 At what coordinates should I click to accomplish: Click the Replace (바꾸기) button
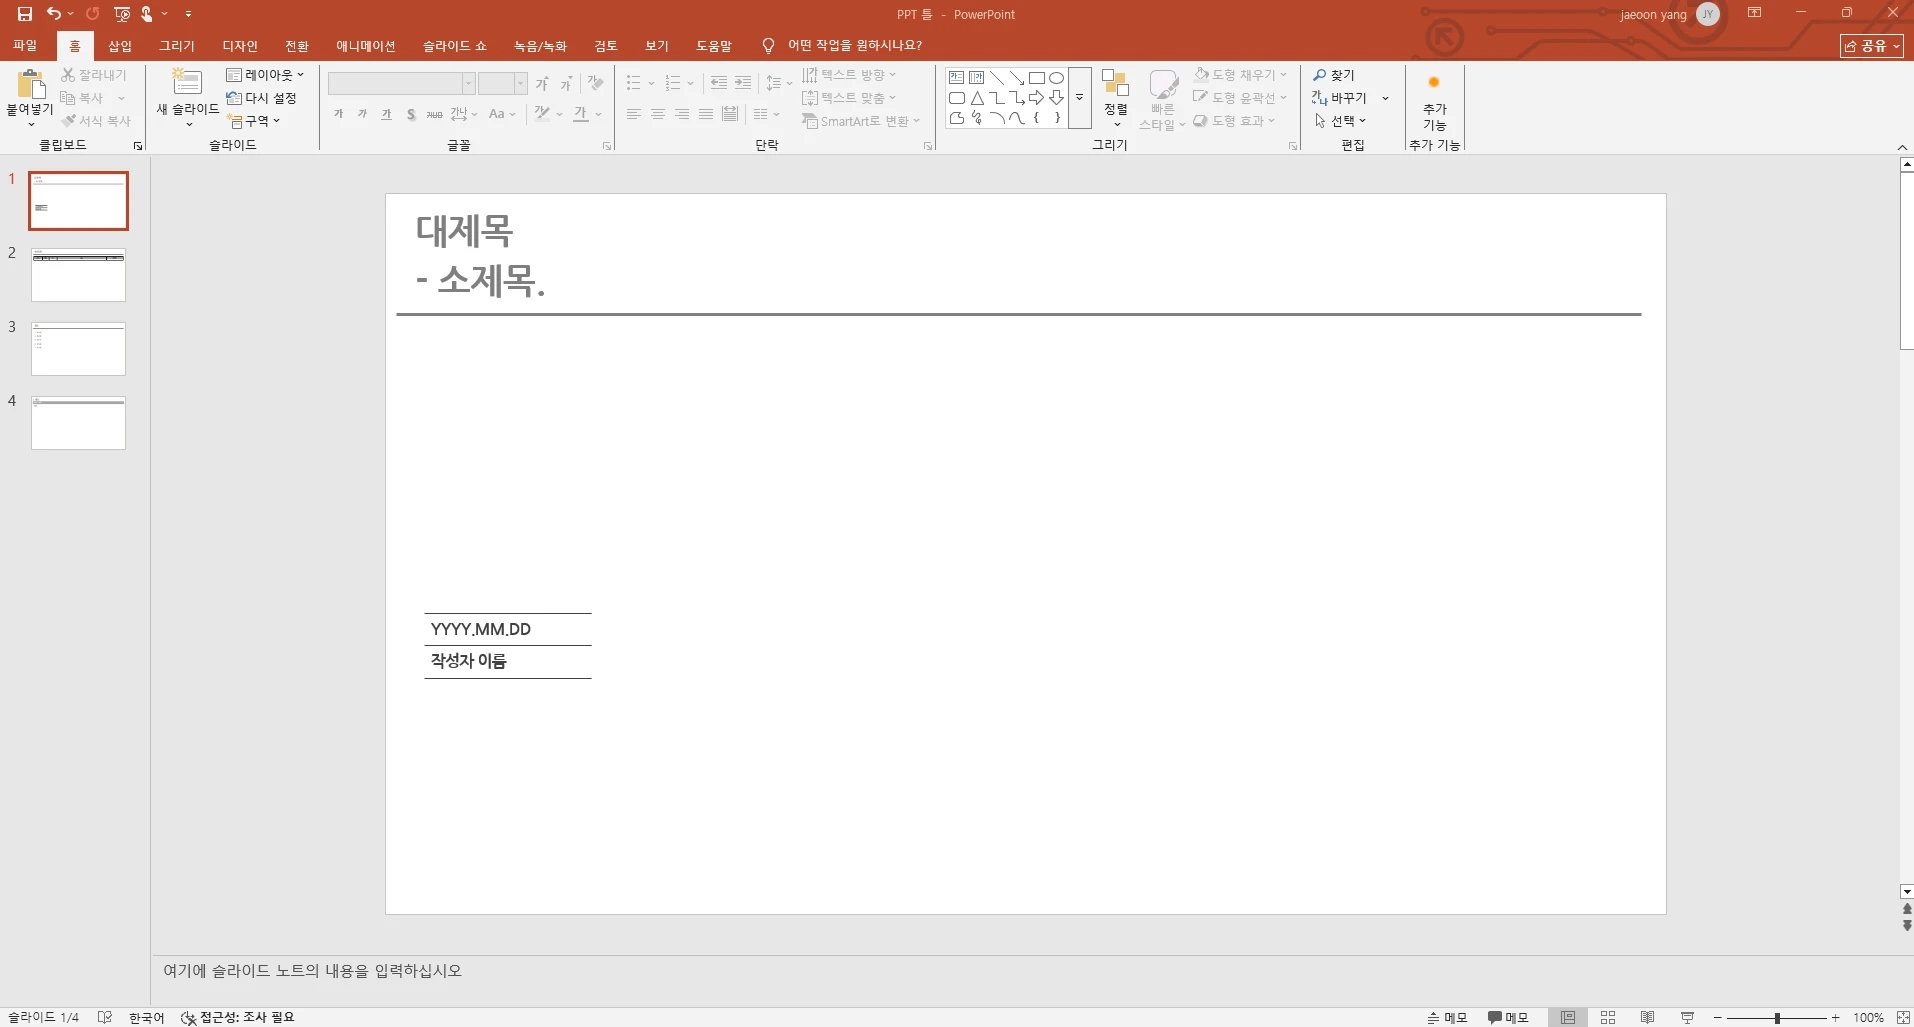pos(1340,98)
